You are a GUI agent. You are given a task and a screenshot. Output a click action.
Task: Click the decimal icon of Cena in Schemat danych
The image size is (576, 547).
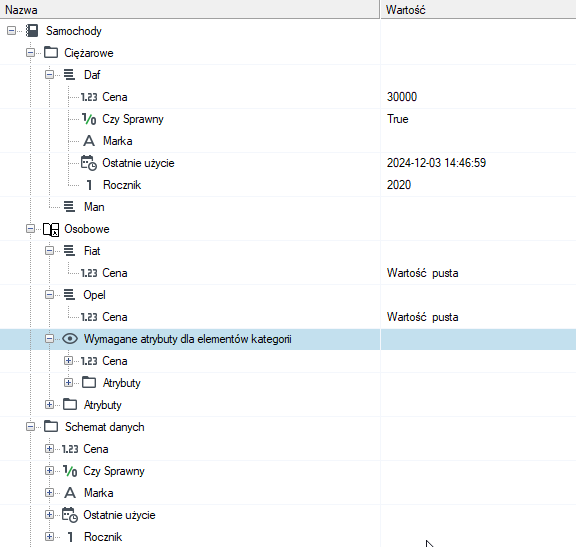[x=70, y=449]
